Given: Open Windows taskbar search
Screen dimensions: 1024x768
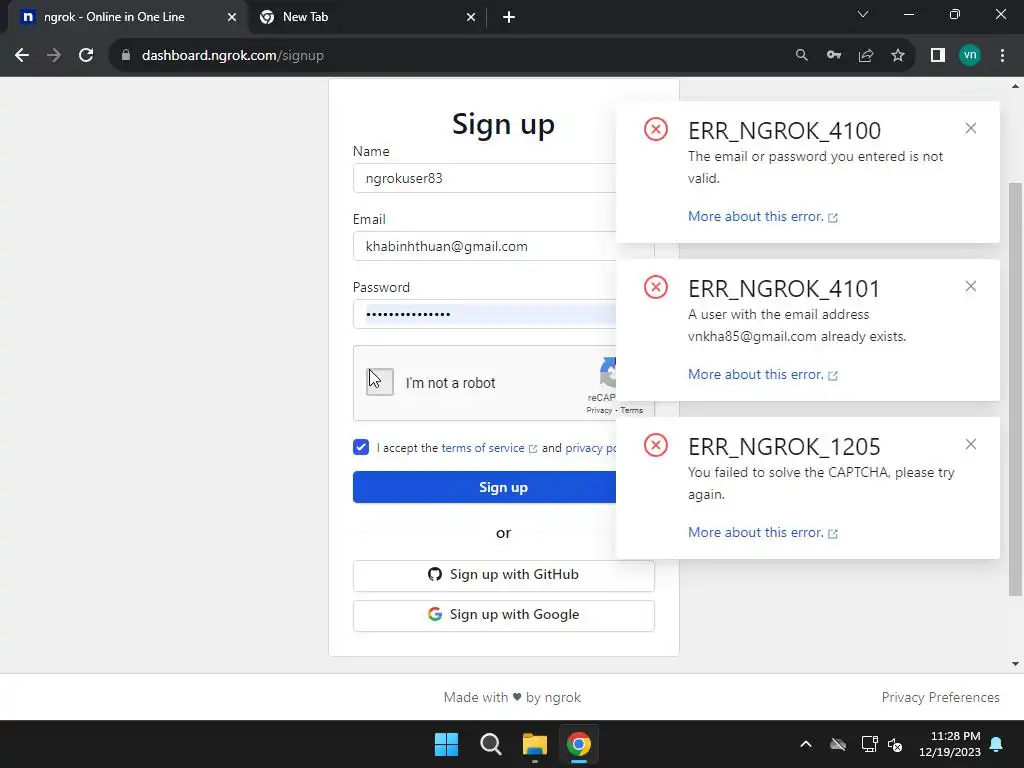Looking at the screenshot, I should click(490, 744).
